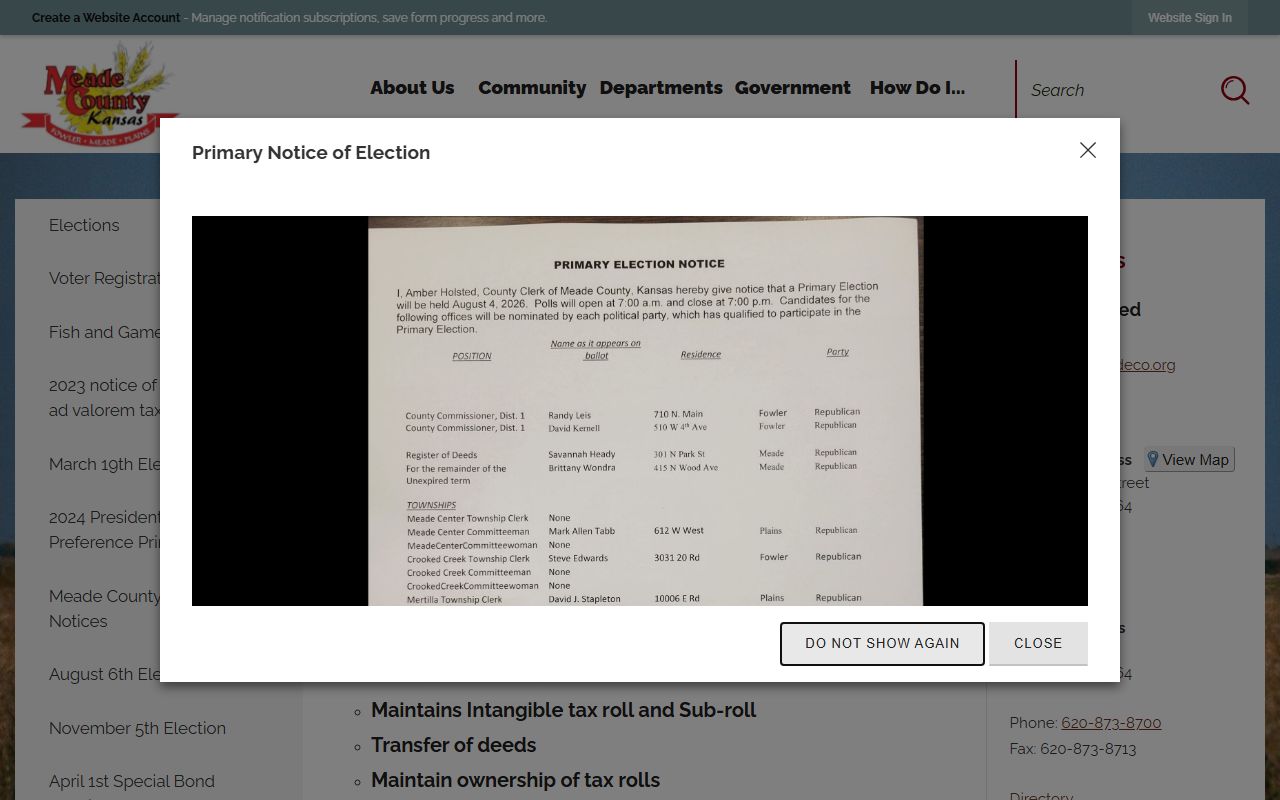Click the Fax 620-873-8713 text

(1072, 748)
